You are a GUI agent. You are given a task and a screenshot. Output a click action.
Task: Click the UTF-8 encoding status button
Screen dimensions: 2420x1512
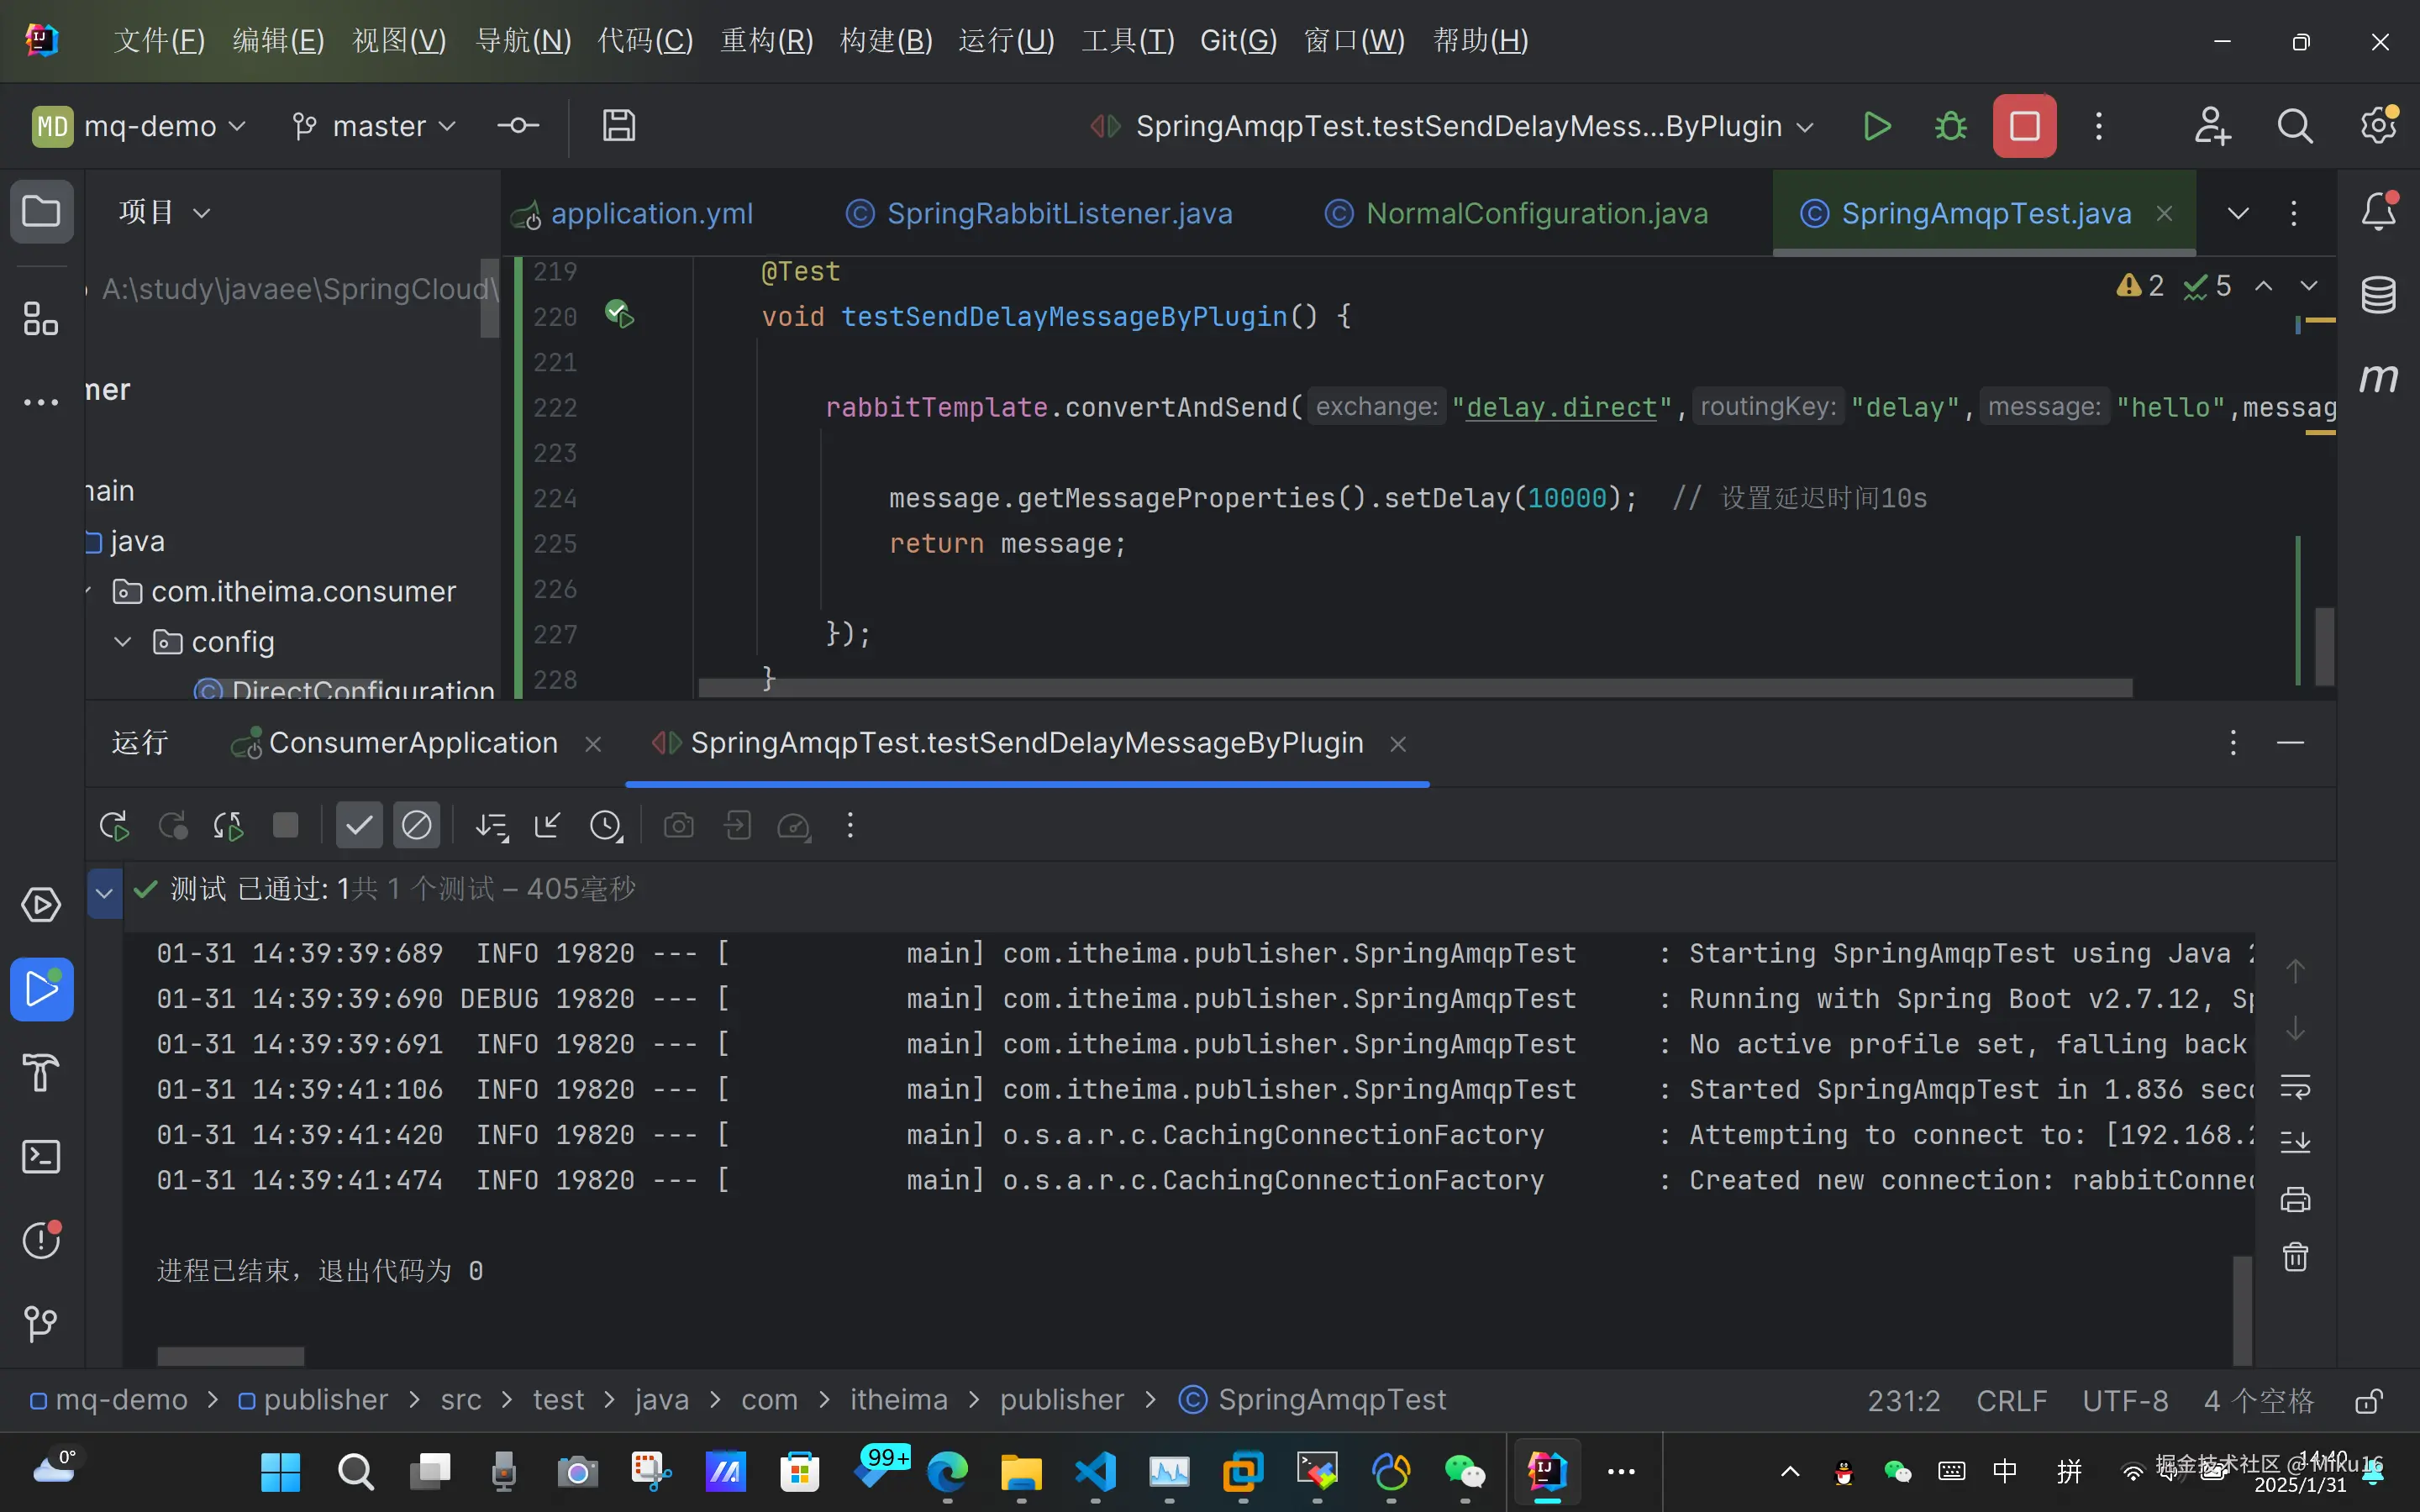(2125, 1400)
